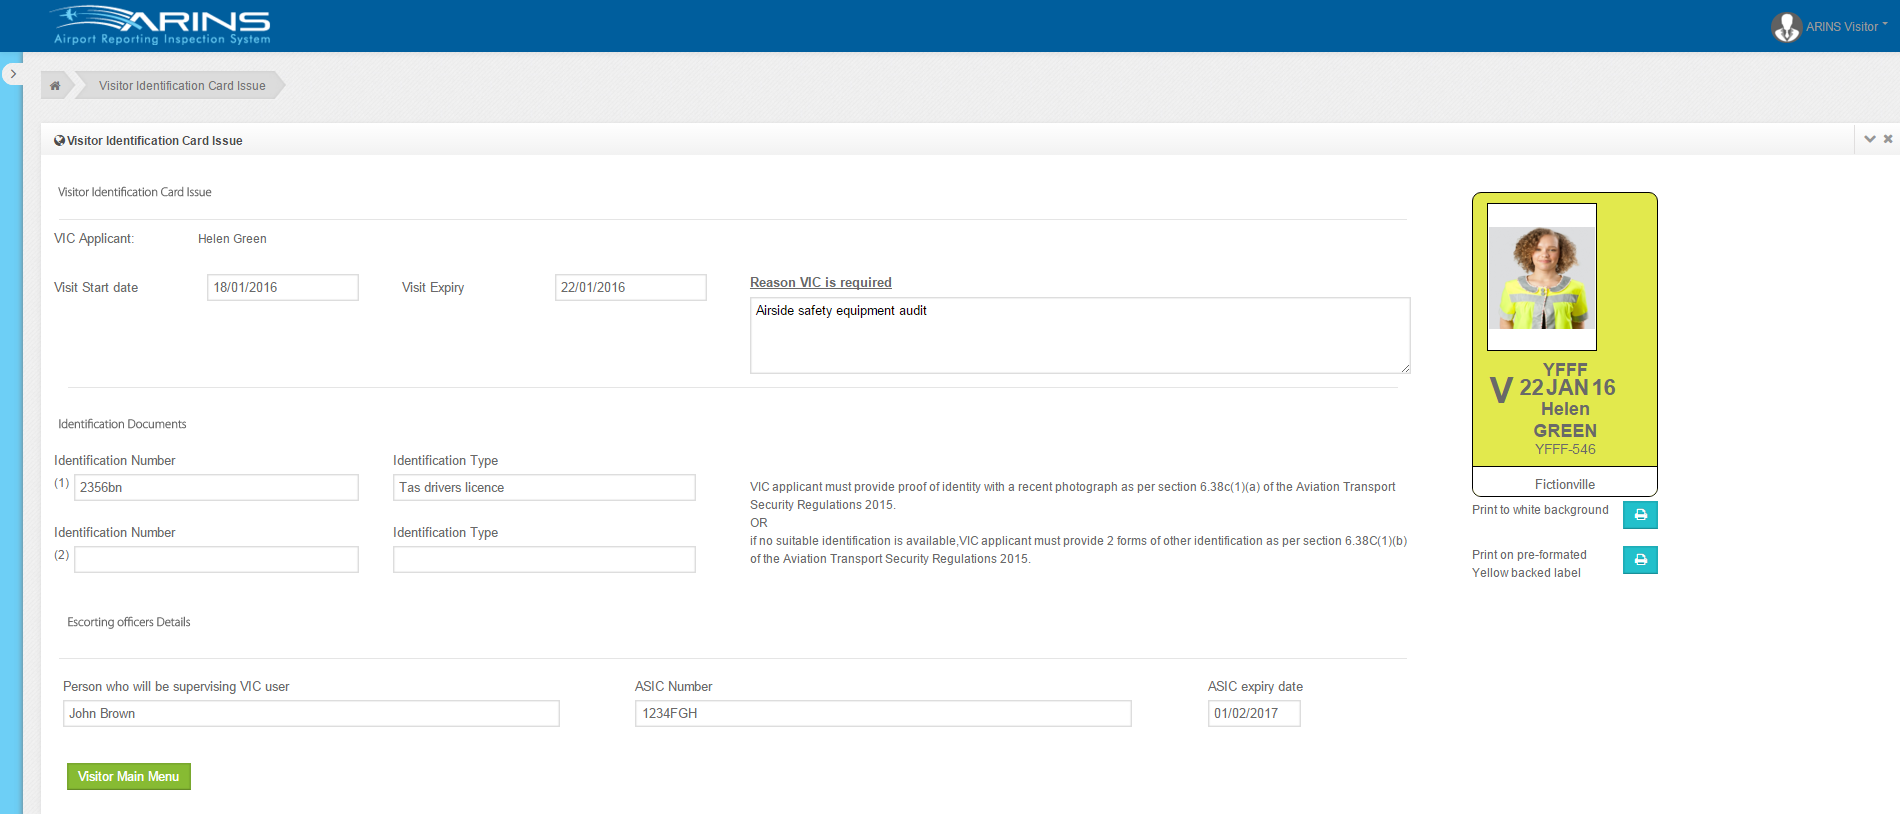Edit the Visit Expiry date field

pos(630,288)
